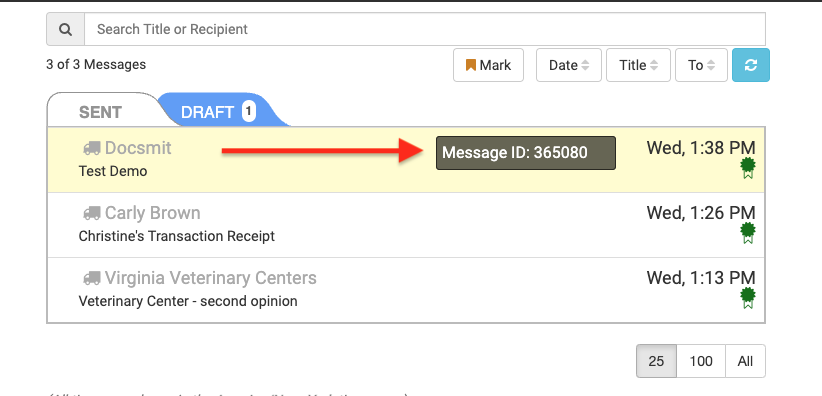Image resolution: width=822 pixels, height=396 pixels.
Task: Click green certified ribbon on Docsmit message
Action: click(x=748, y=168)
